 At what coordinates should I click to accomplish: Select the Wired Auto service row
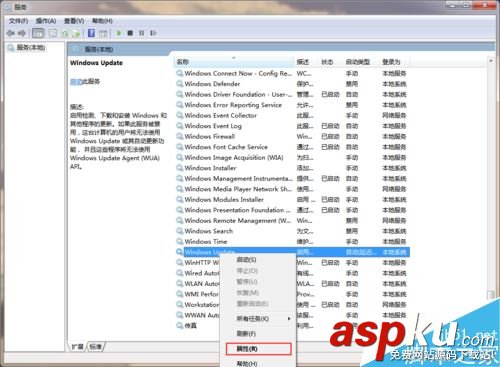202,273
